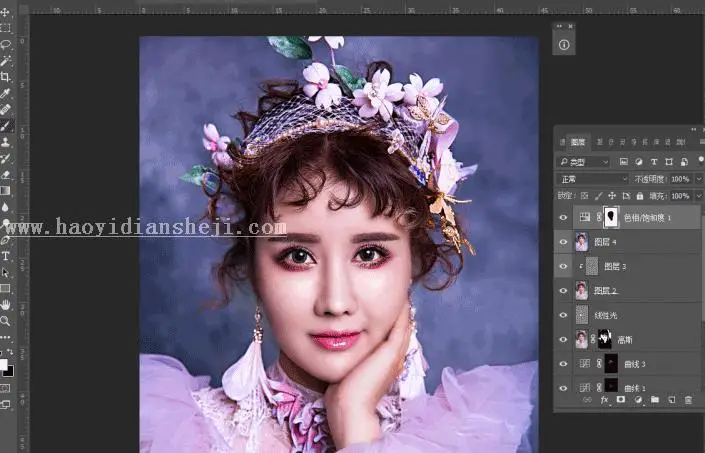Open the fill slider dropdown arrow
The width and height of the screenshot is (705, 453).
pos(699,196)
